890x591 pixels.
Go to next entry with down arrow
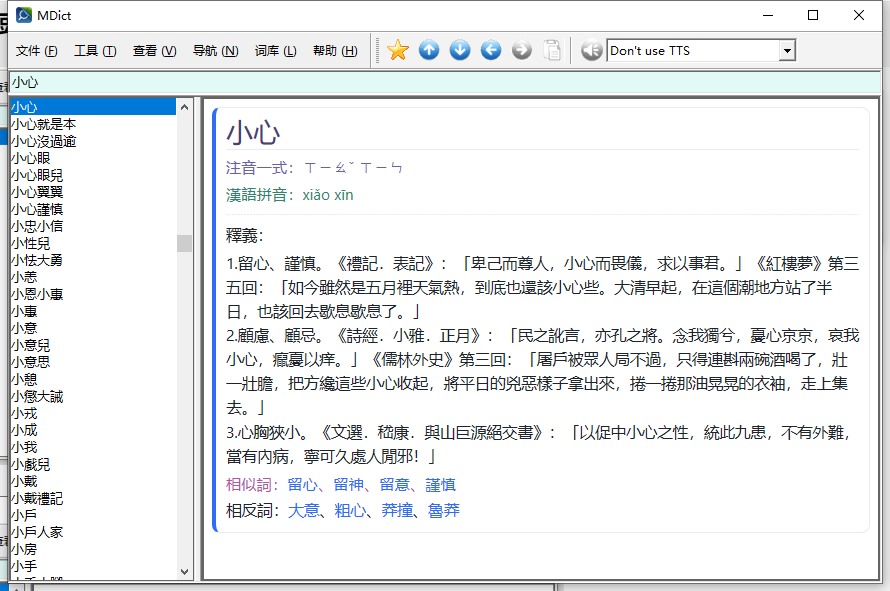pos(460,50)
